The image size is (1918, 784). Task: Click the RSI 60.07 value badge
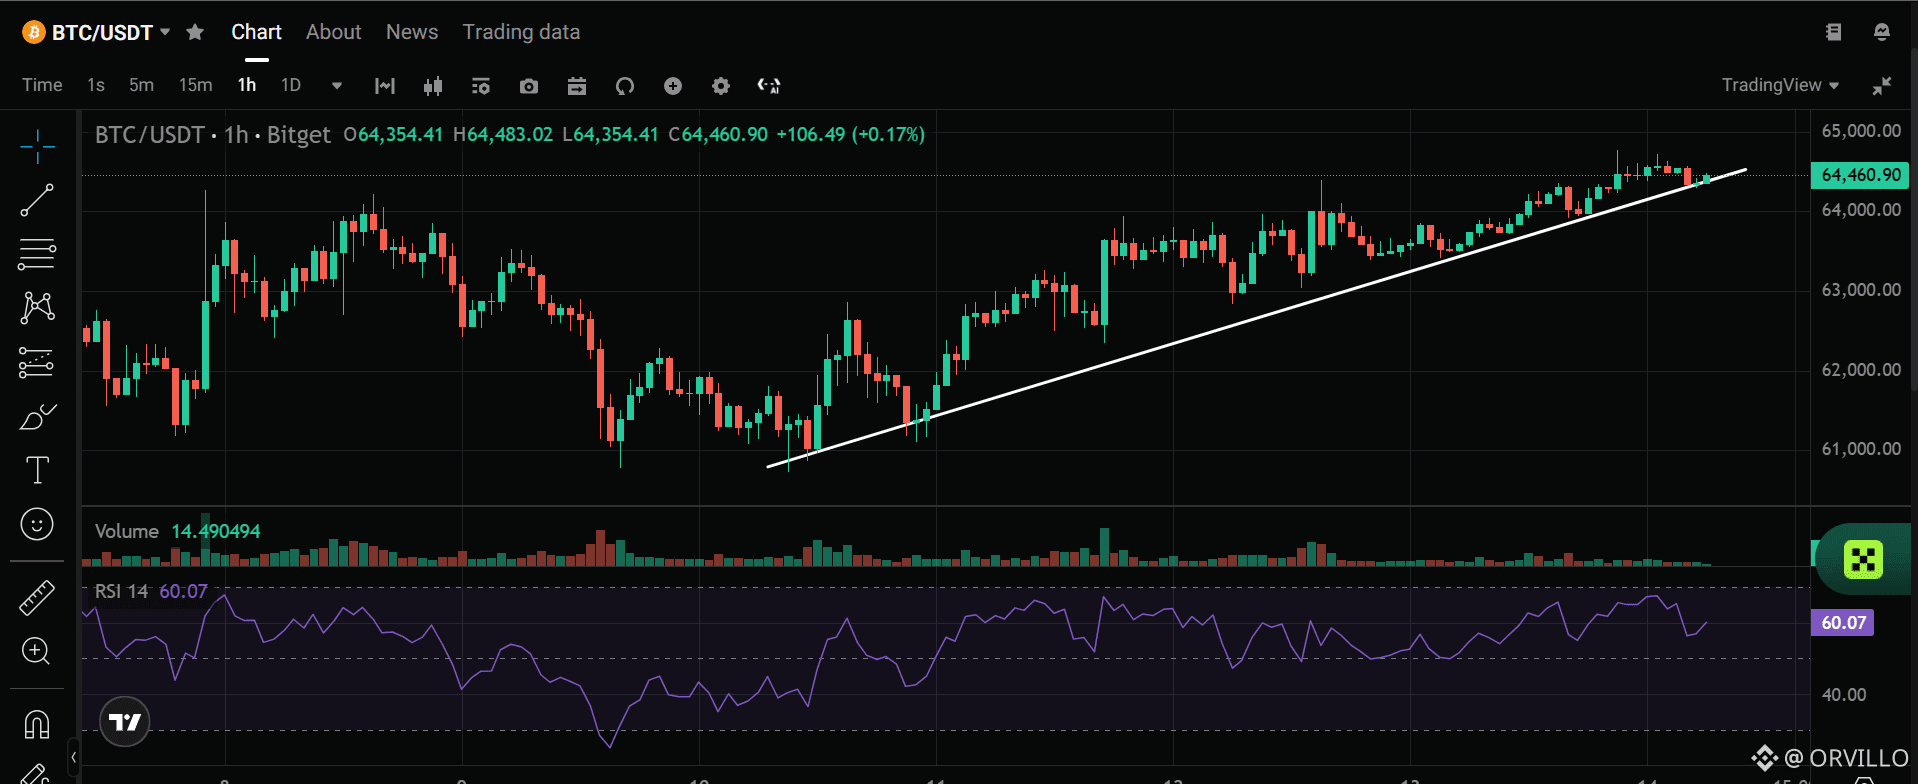coord(1843,623)
